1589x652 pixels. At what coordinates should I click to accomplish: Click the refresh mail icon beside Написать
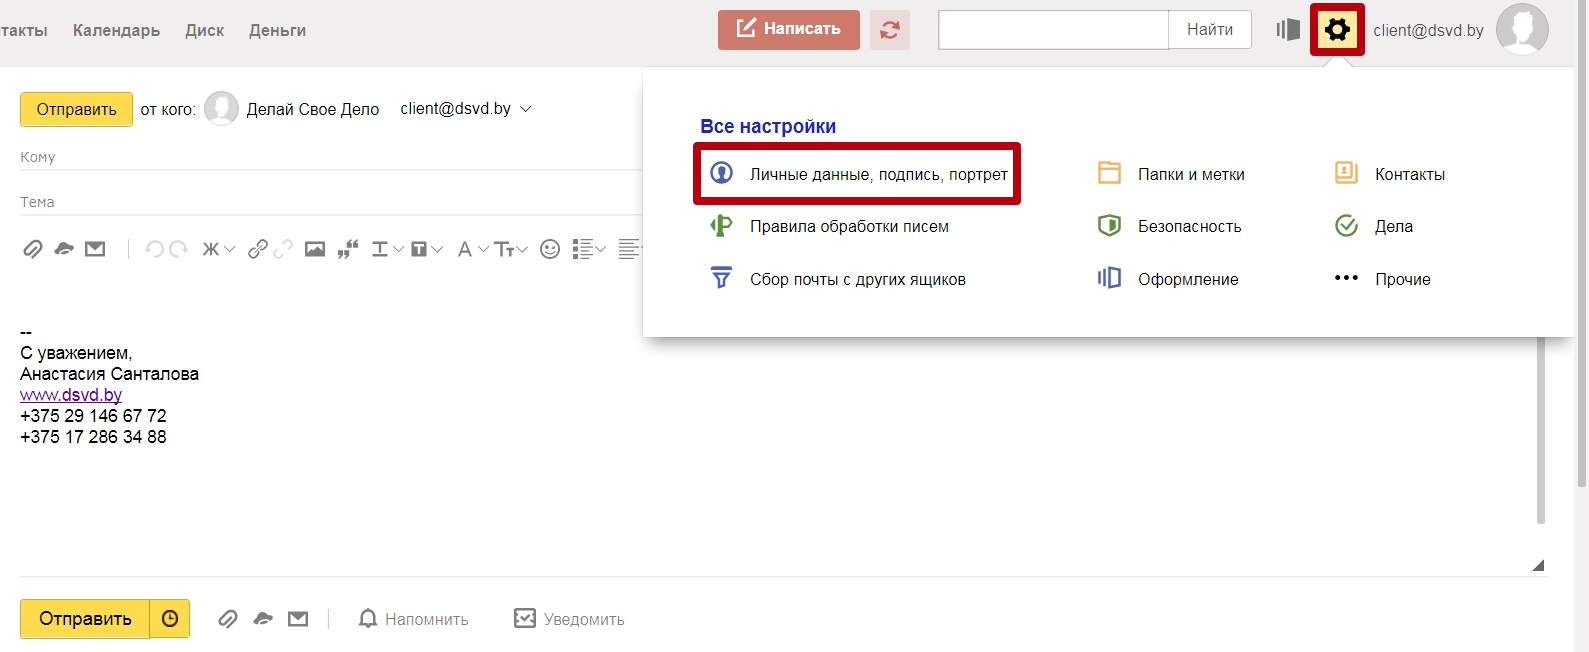click(x=889, y=30)
